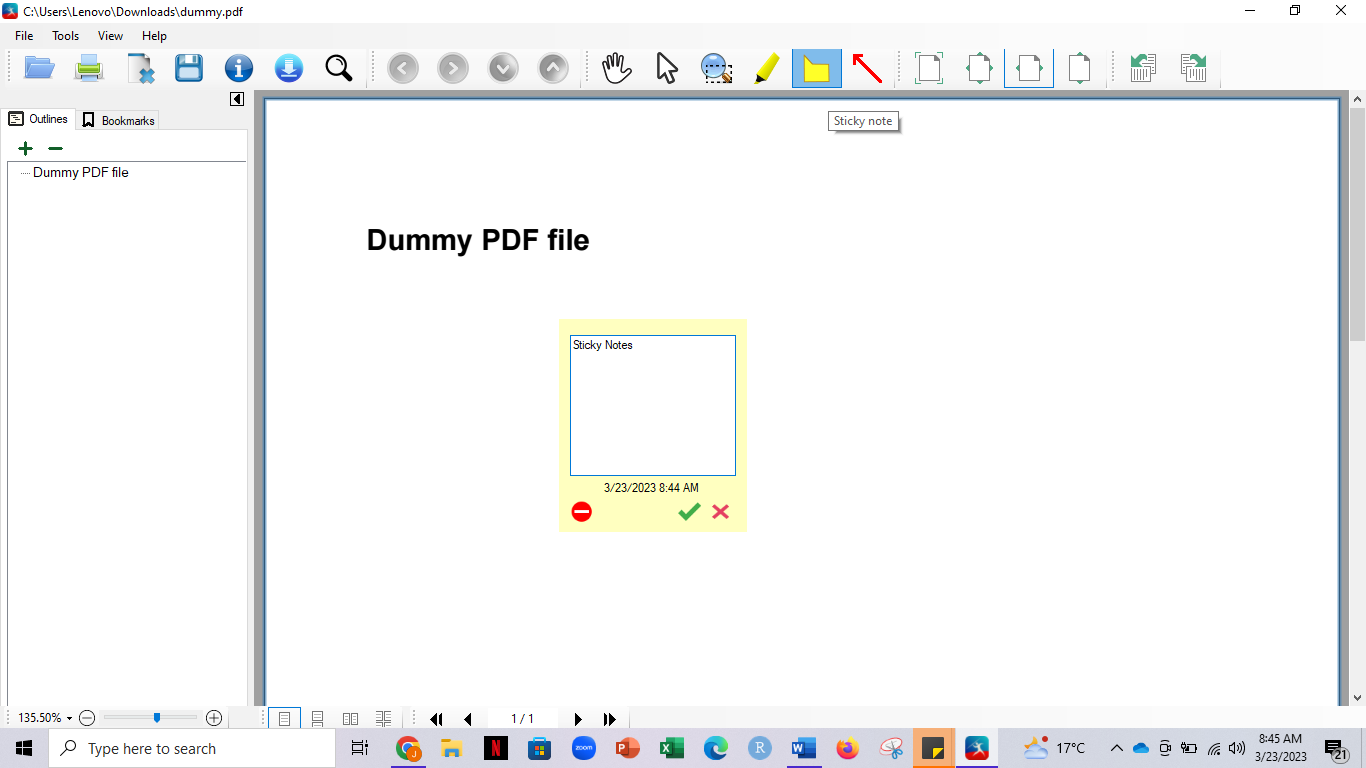Click the taskbar search box
This screenshot has width=1366, height=768.
[x=192, y=748]
